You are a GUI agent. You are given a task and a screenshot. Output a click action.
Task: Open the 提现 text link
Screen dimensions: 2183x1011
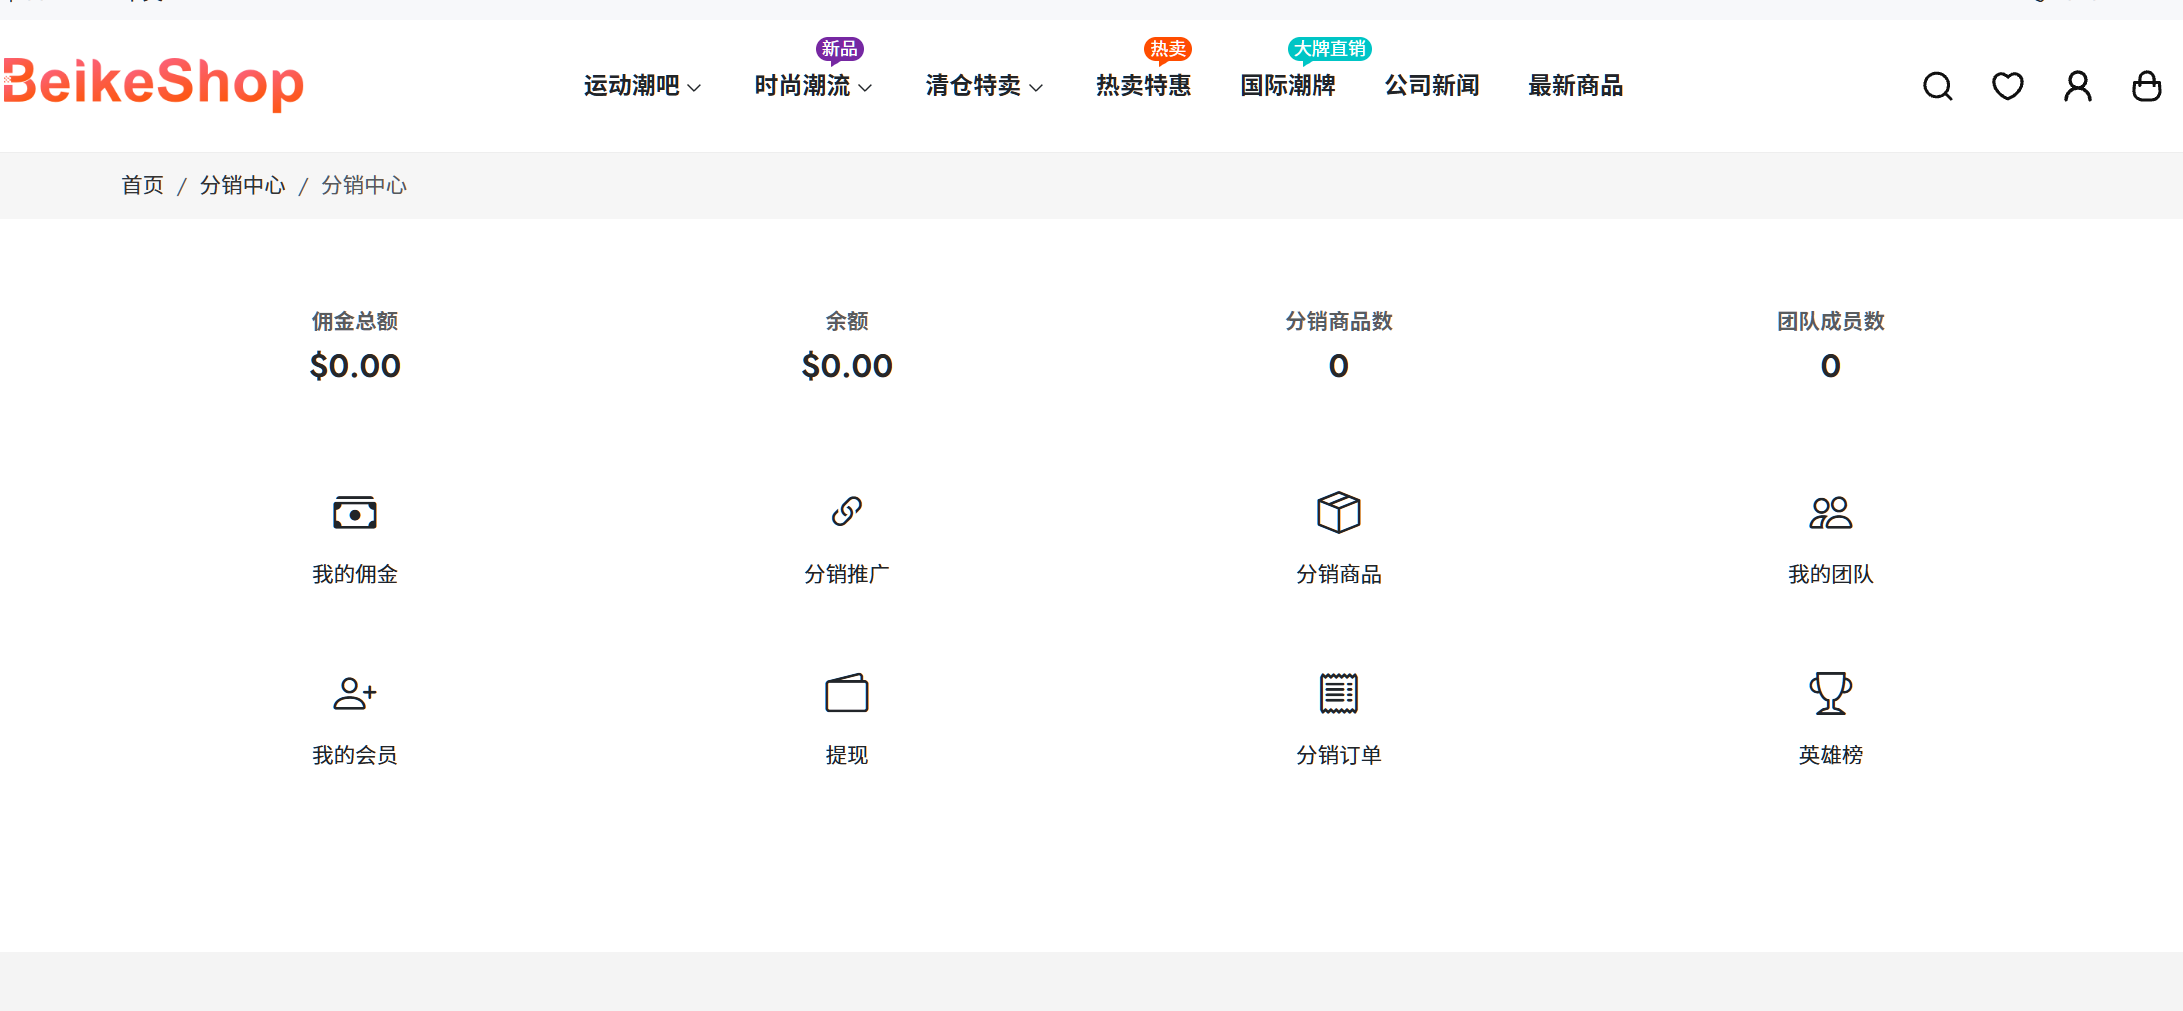[x=847, y=755]
